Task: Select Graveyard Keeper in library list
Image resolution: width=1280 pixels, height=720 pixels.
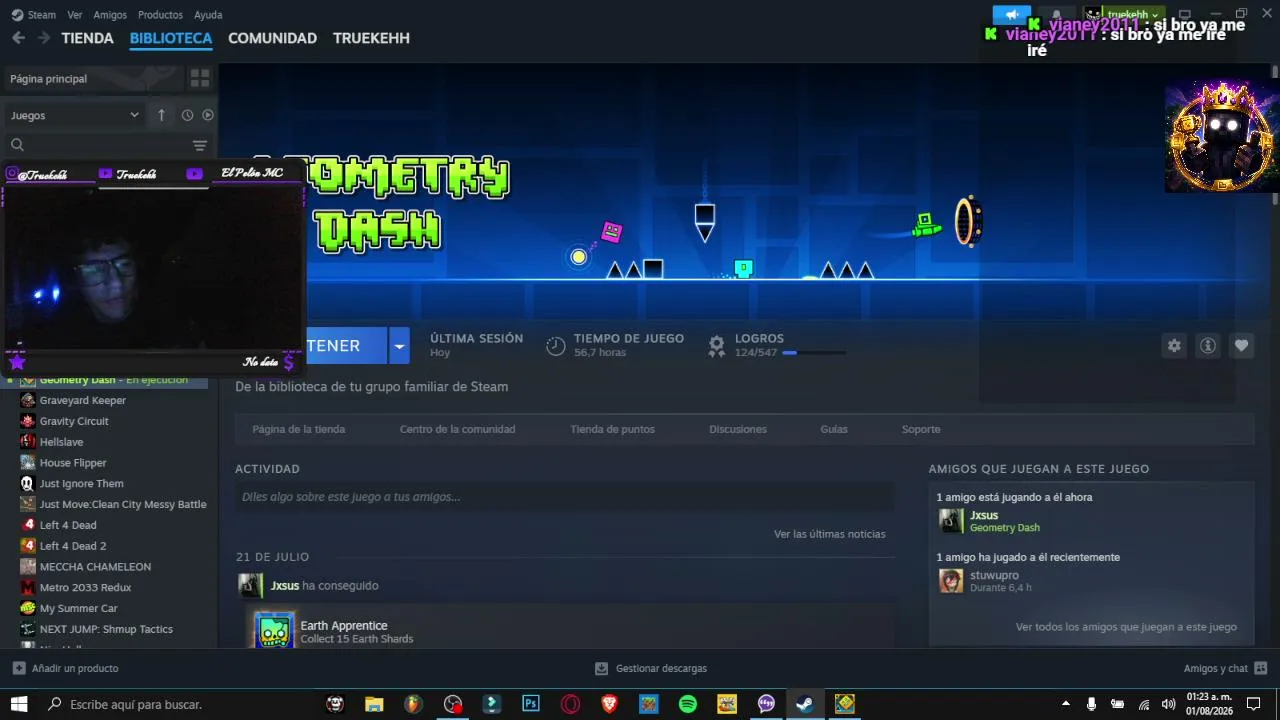Action: [83, 400]
